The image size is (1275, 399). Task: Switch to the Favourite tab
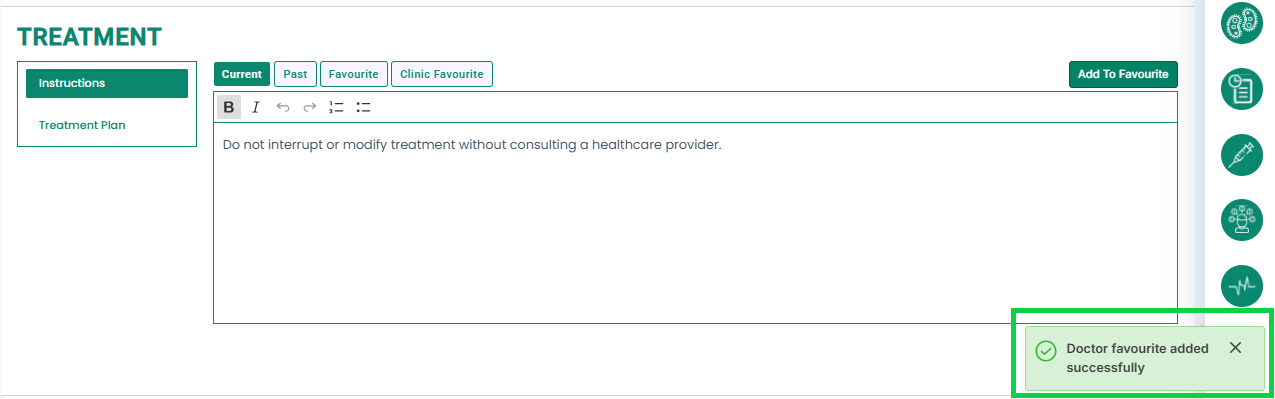[353, 74]
